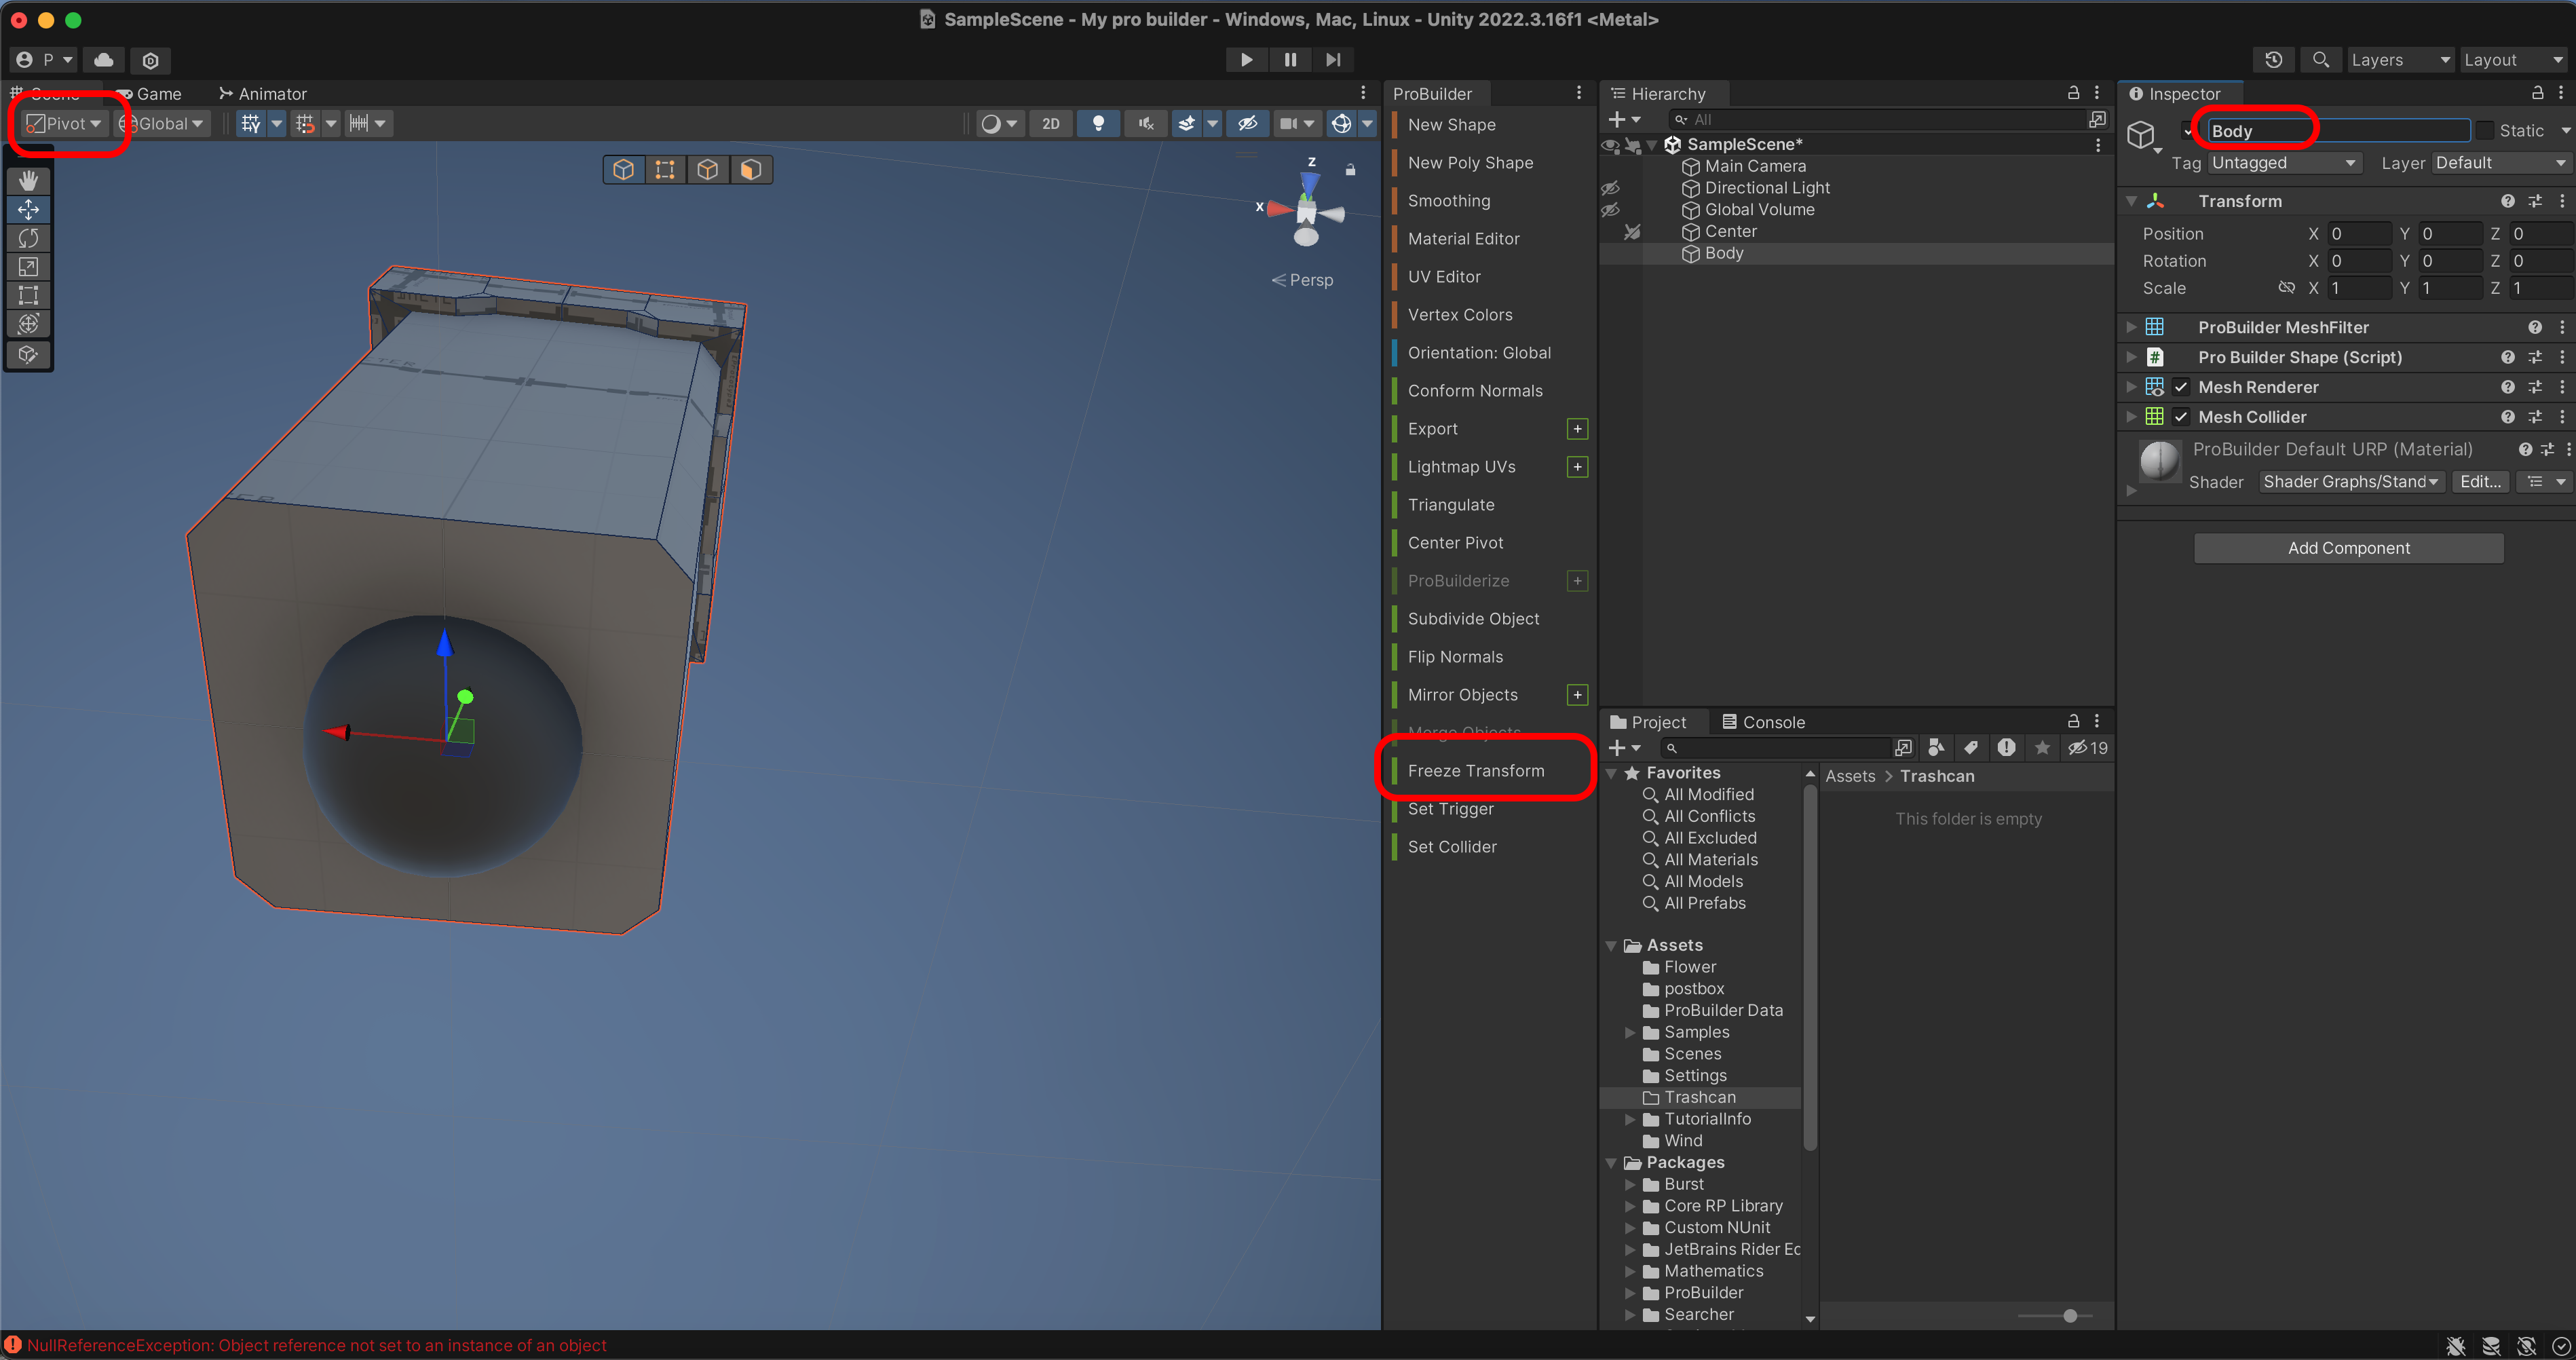Toggle the Mesh Renderer enabled checkbox

coord(2181,387)
